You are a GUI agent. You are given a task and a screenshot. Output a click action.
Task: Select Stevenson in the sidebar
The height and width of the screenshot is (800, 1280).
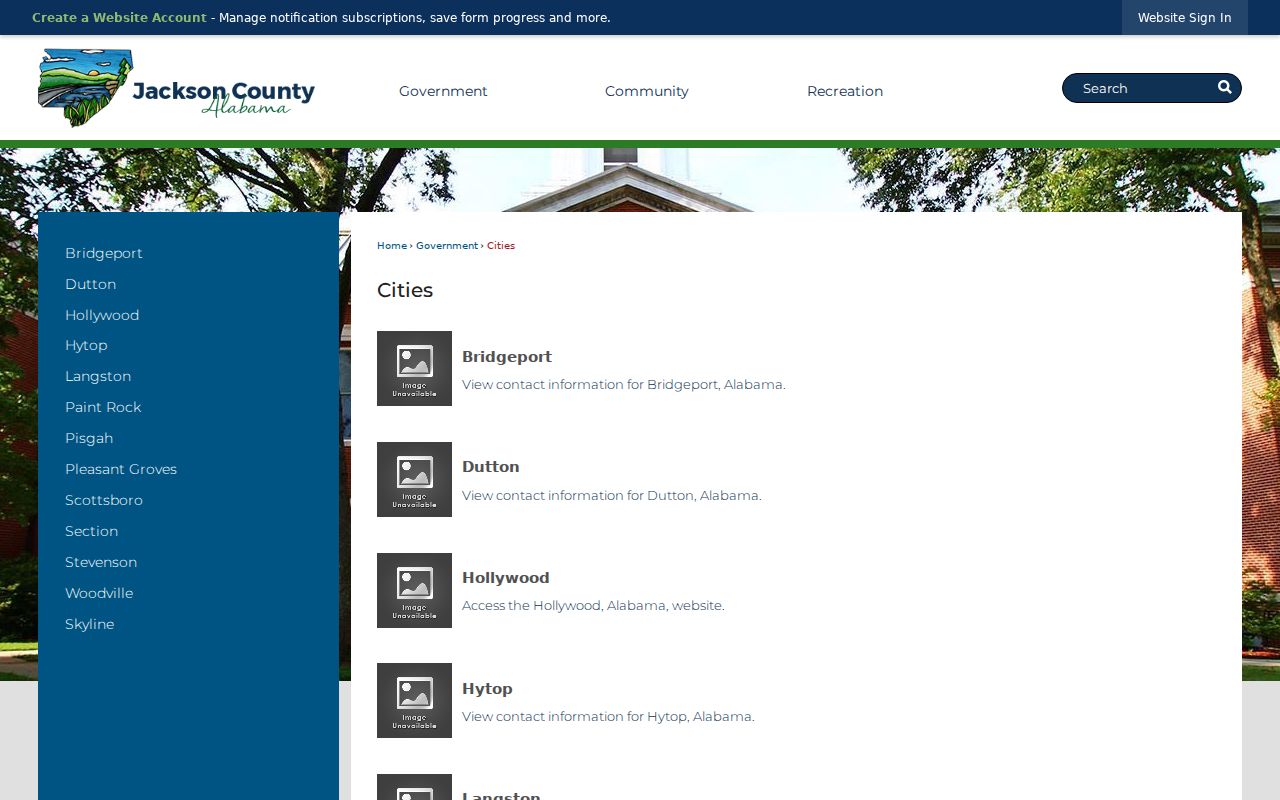coord(101,562)
